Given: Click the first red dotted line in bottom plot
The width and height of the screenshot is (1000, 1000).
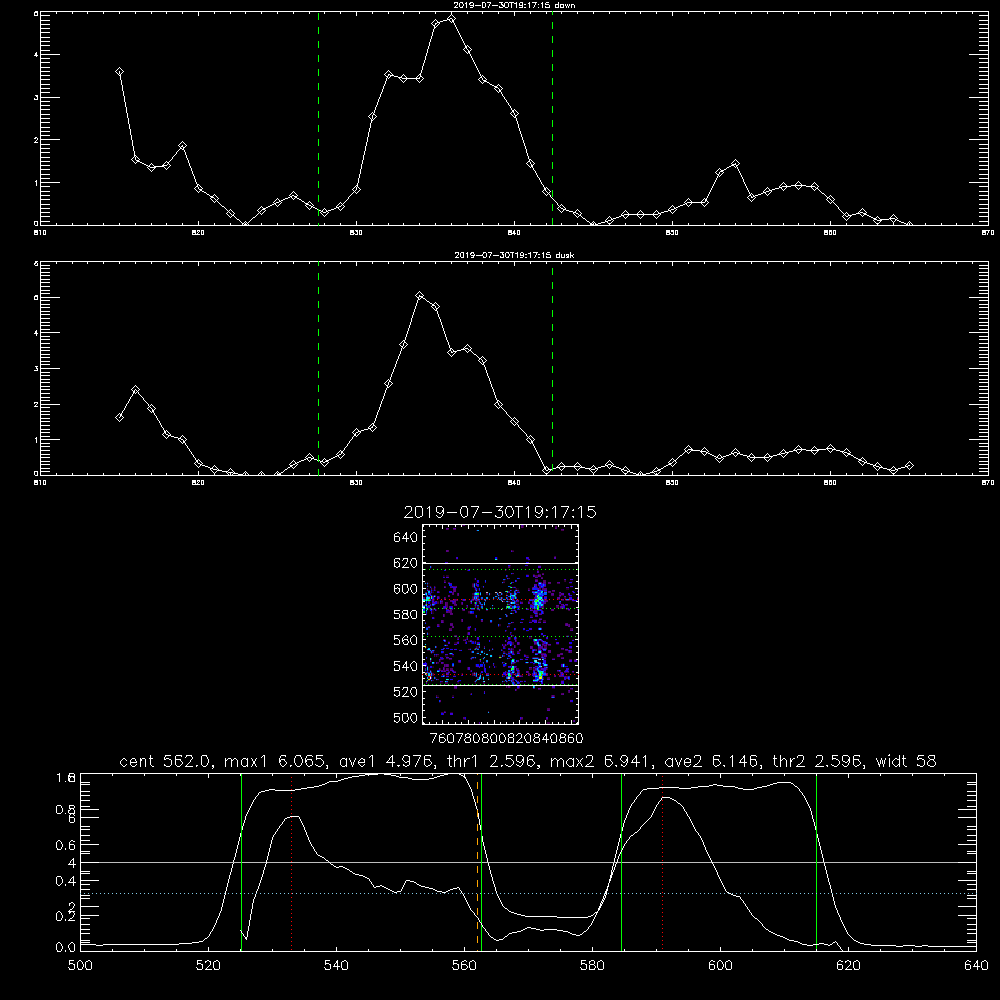Looking at the screenshot, I should click(291, 861).
